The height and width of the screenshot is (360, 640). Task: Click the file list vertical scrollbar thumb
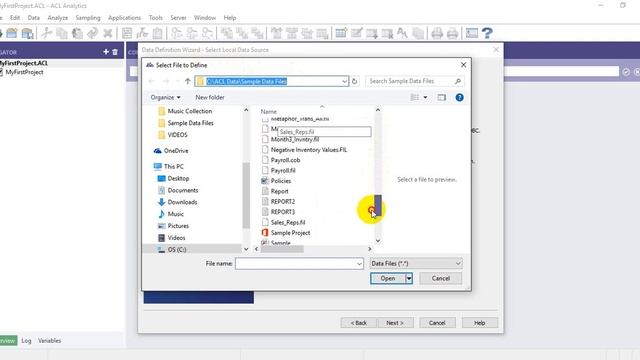click(x=378, y=205)
